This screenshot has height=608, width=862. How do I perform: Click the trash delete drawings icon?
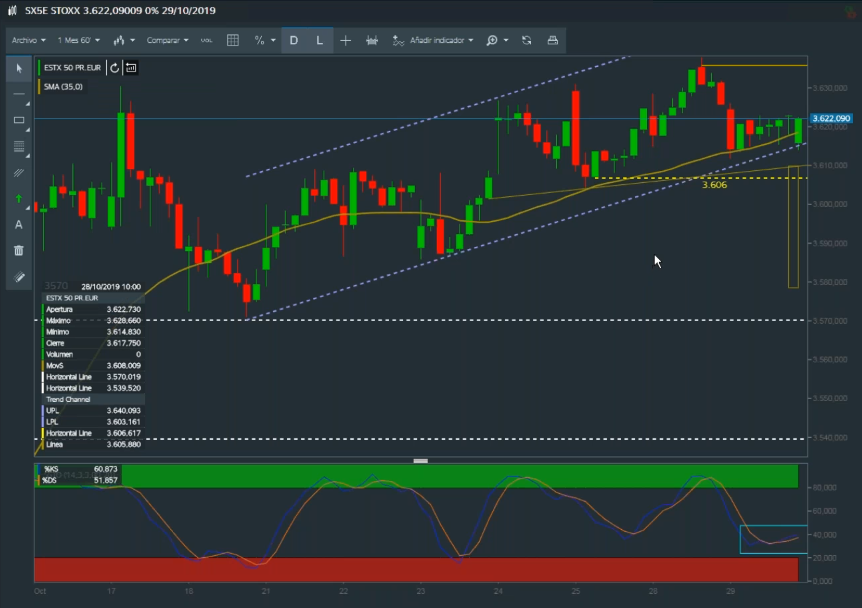[19, 251]
